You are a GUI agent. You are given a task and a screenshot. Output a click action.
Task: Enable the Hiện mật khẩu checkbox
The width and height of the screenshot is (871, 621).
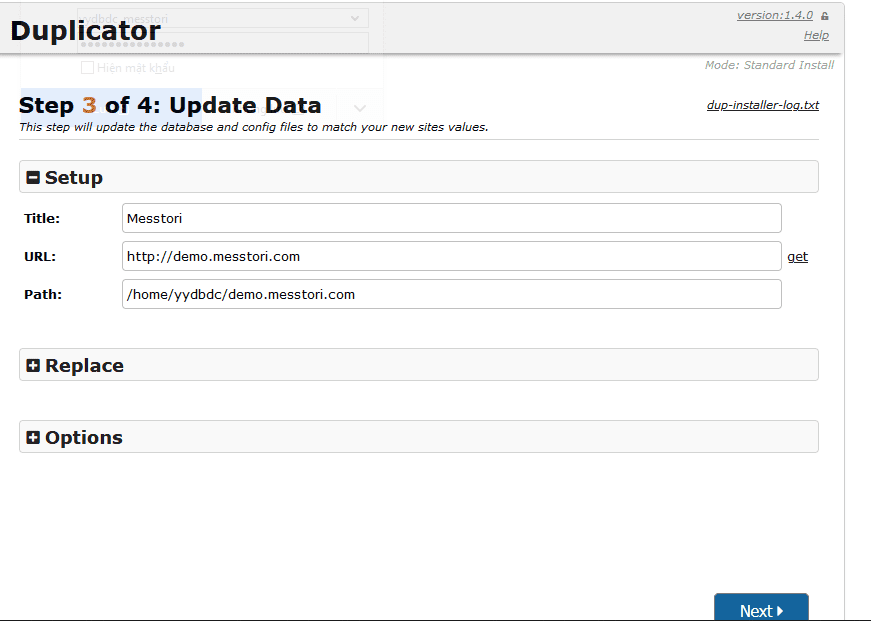coord(87,67)
